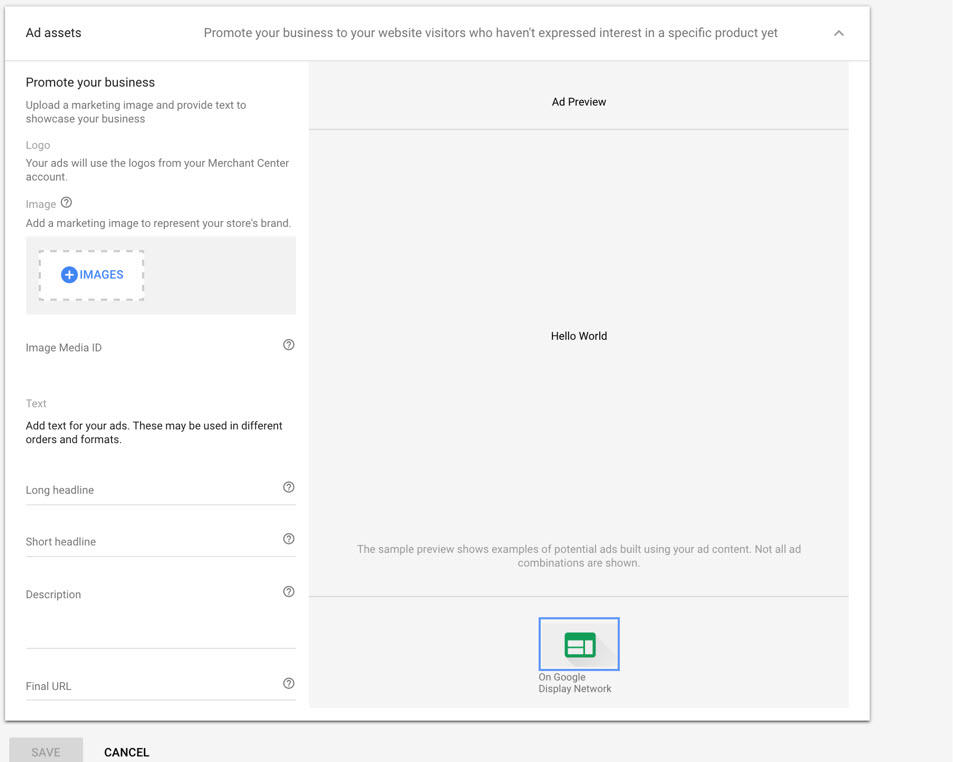Click the CANCEL button
The image size is (953, 762).
[x=126, y=752]
